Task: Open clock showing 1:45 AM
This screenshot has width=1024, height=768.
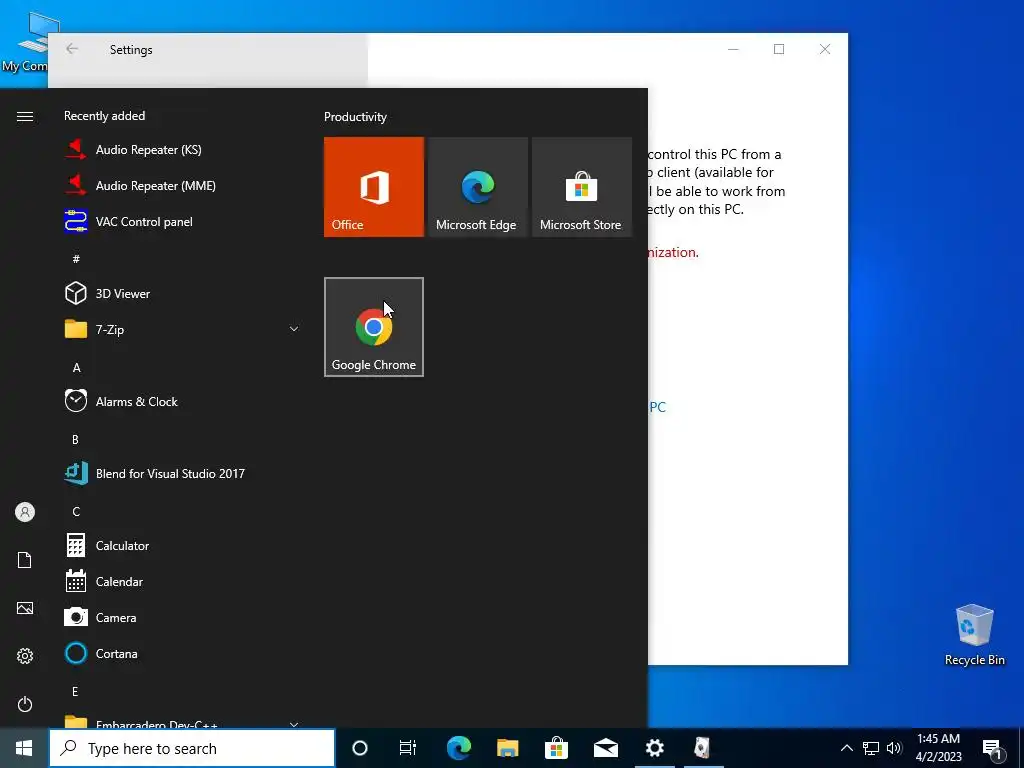Action: 938,748
